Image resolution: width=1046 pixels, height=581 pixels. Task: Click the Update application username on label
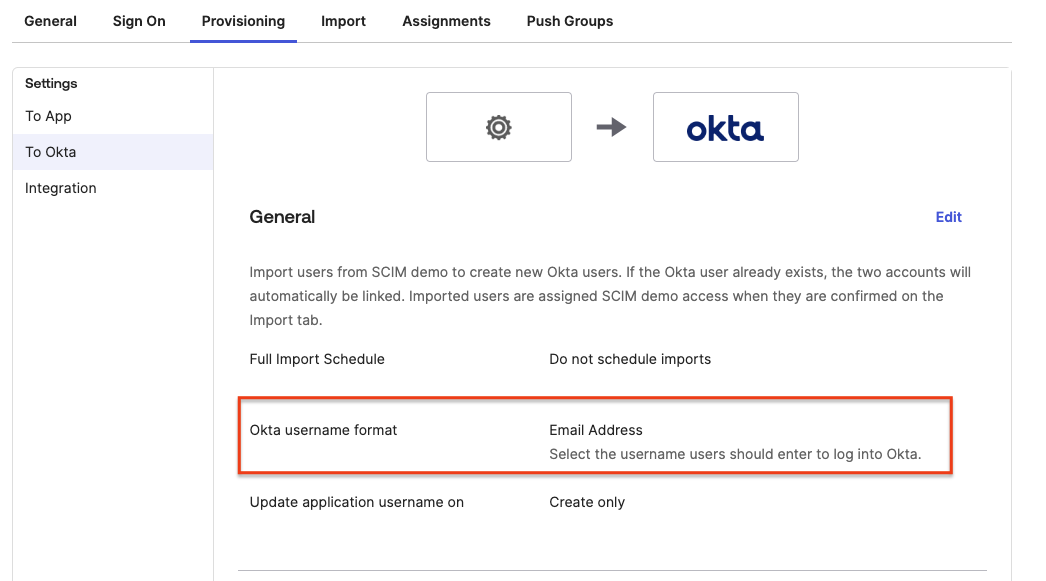click(x=356, y=502)
